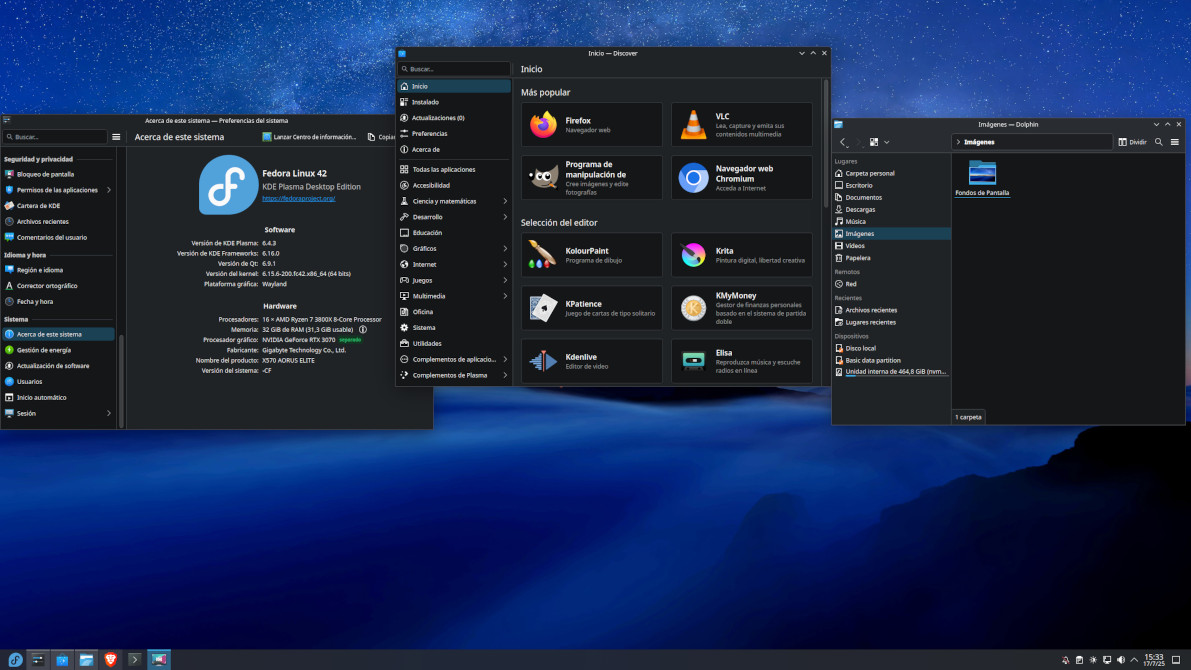The height and width of the screenshot is (670, 1191).
Task: Open the fedoraproject.org link
Action: (299, 198)
